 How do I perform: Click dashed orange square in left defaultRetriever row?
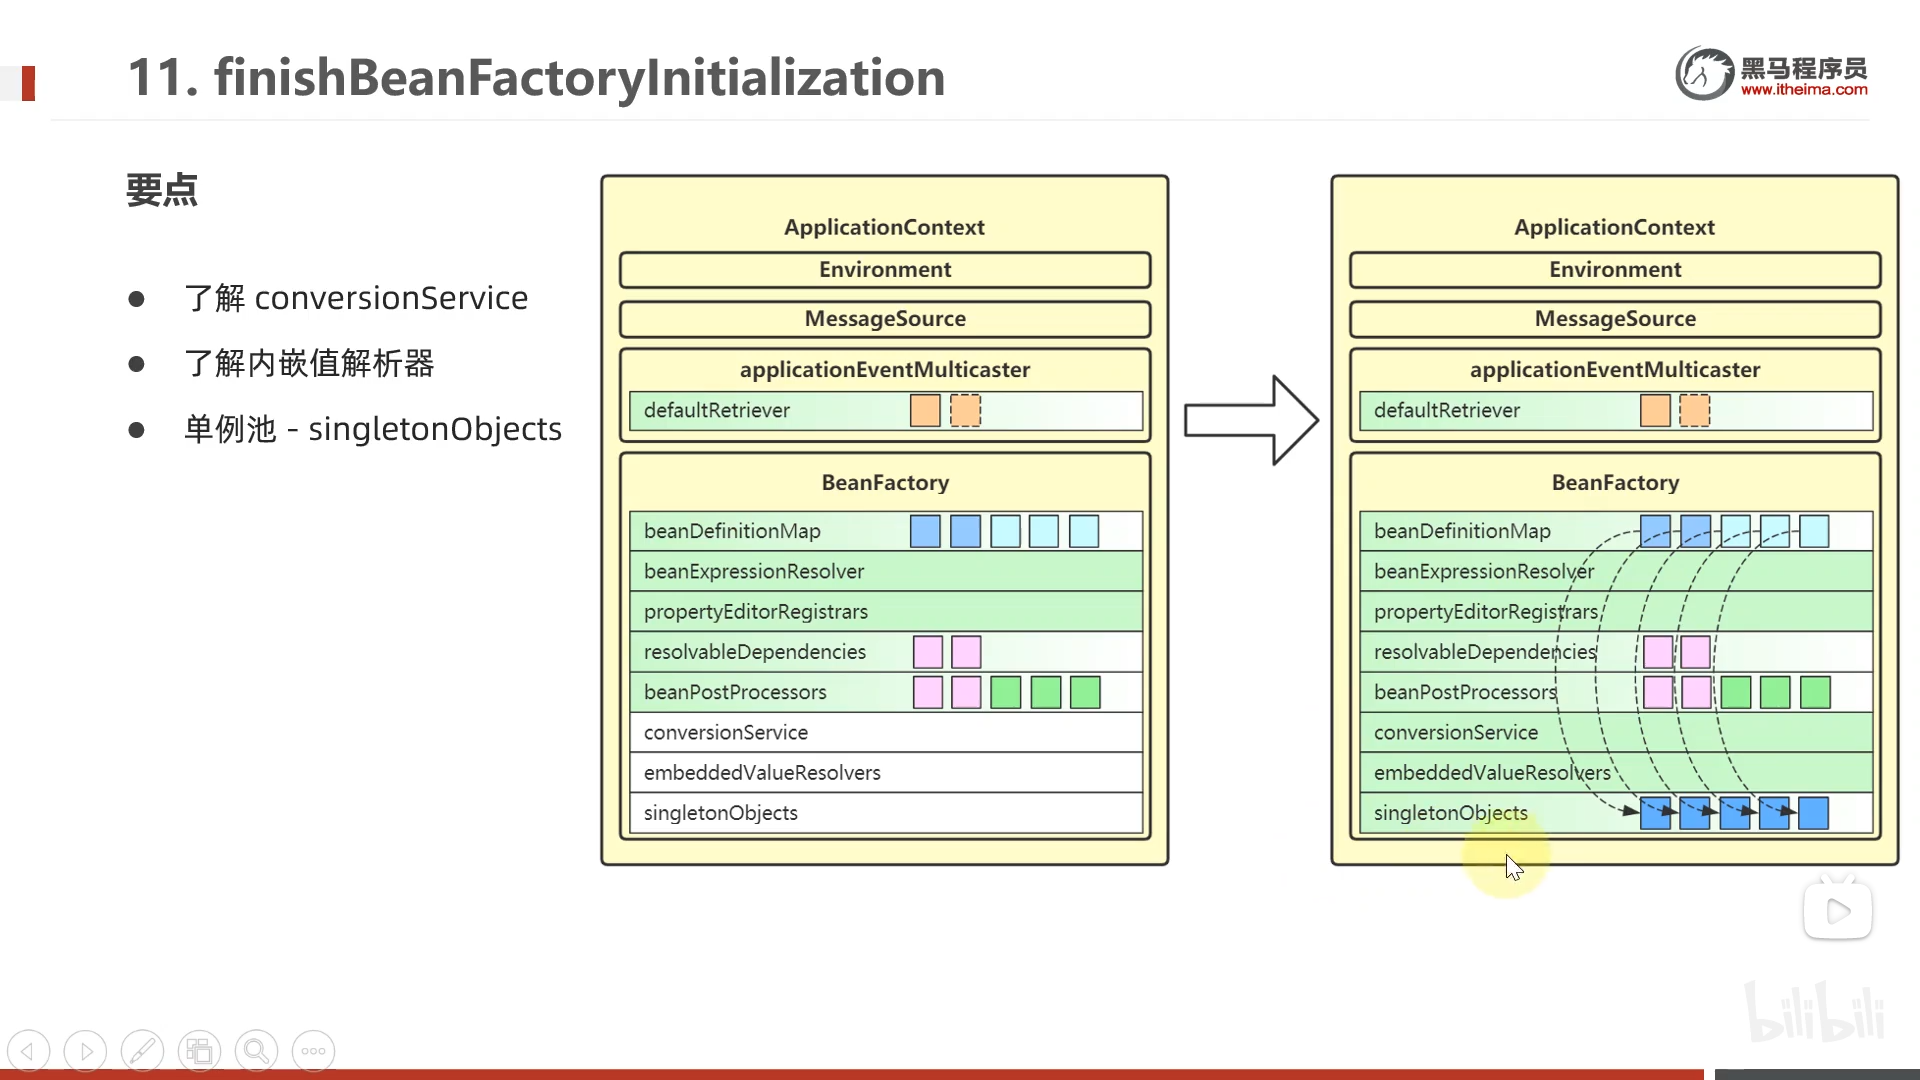coord(965,410)
